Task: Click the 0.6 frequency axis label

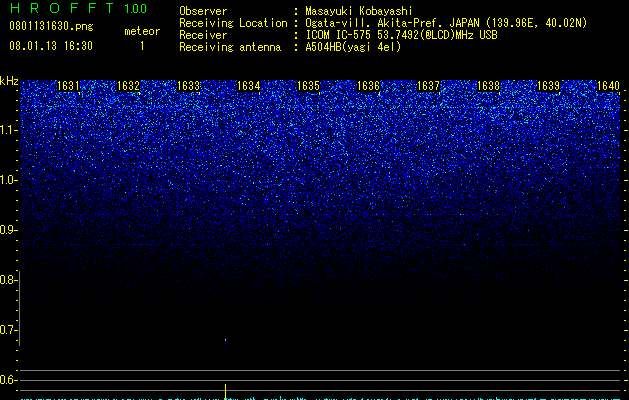Action: (8, 380)
